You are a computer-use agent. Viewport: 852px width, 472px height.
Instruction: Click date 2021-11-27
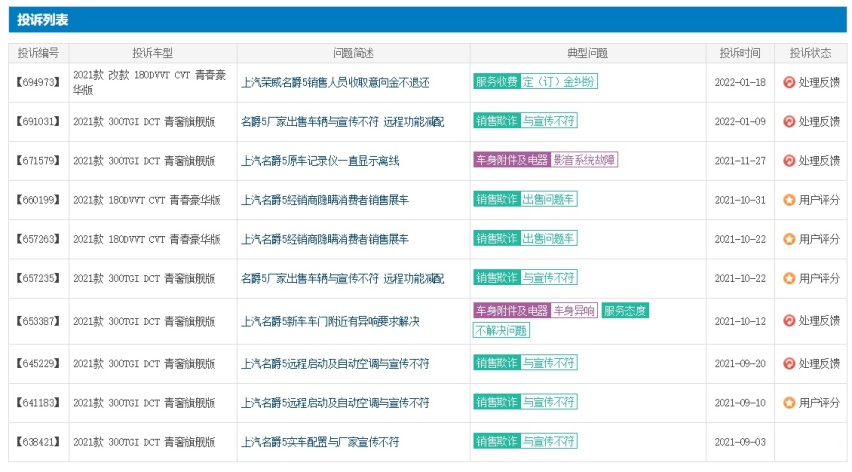pyautogui.click(x=740, y=161)
